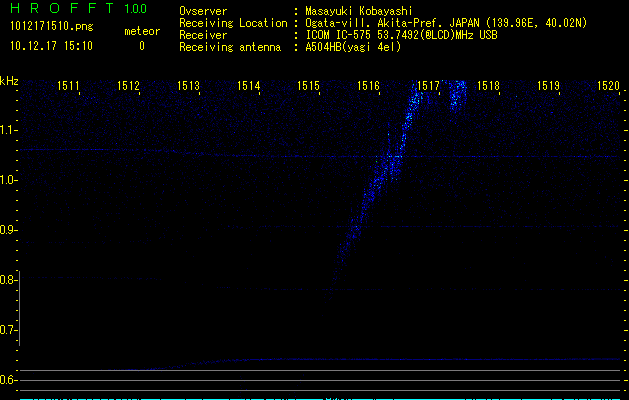Click the 1511 time axis marker
The image size is (629, 400).
point(68,86)
